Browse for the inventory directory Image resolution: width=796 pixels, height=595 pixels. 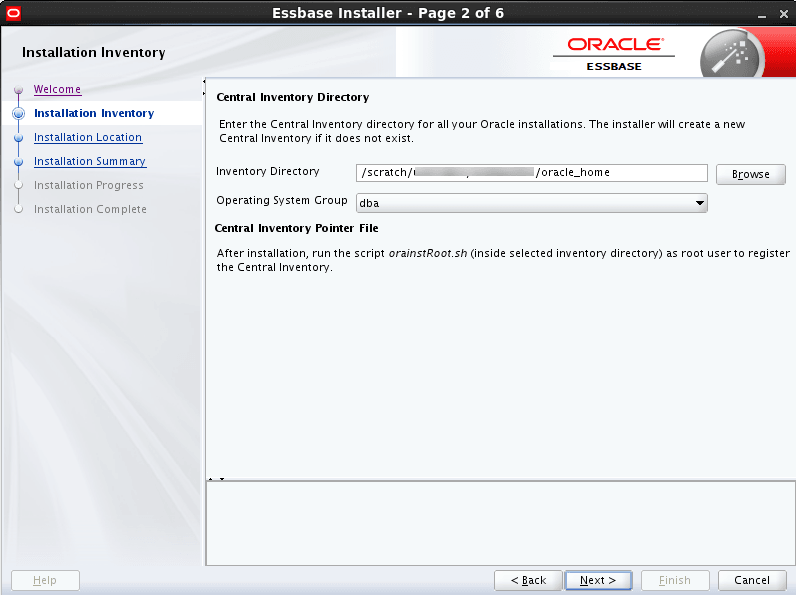(x=750, y=174)
